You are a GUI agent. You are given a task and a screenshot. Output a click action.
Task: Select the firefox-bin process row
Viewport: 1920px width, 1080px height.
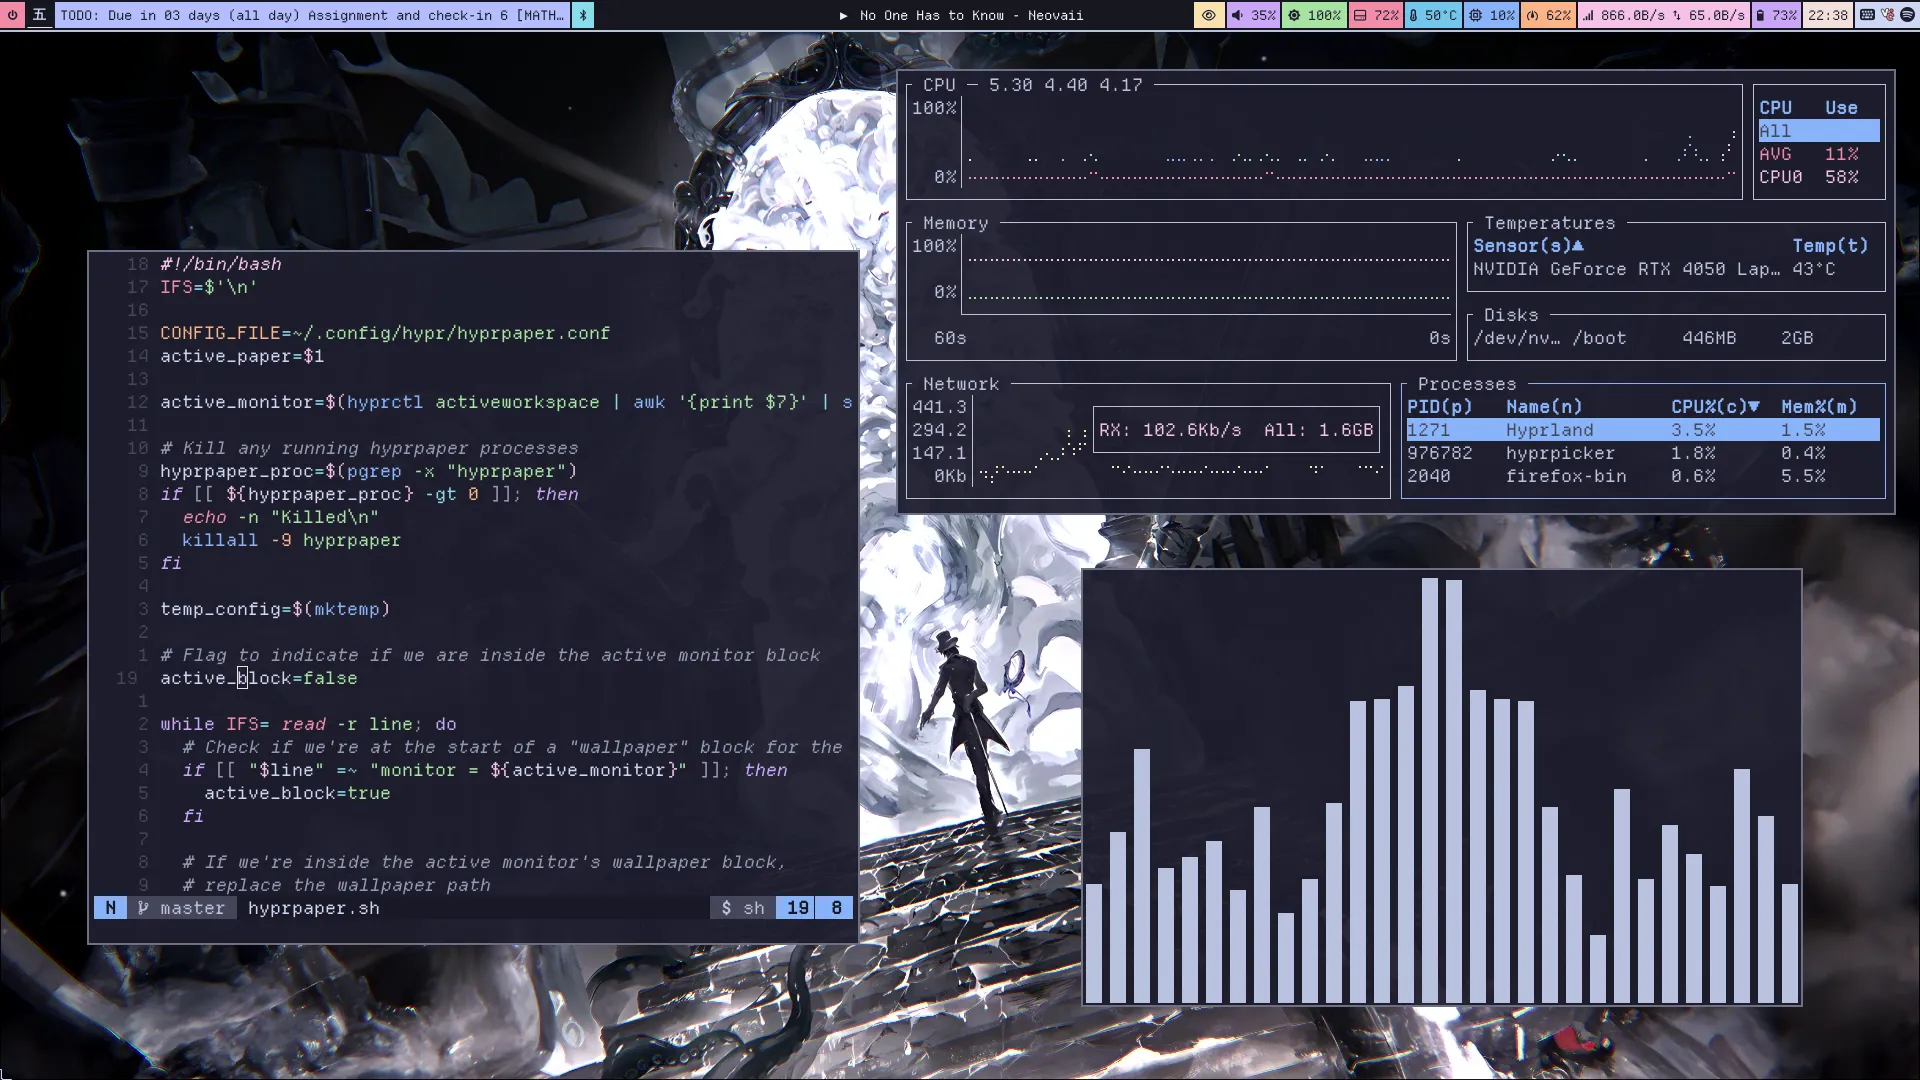point(1643,476)
